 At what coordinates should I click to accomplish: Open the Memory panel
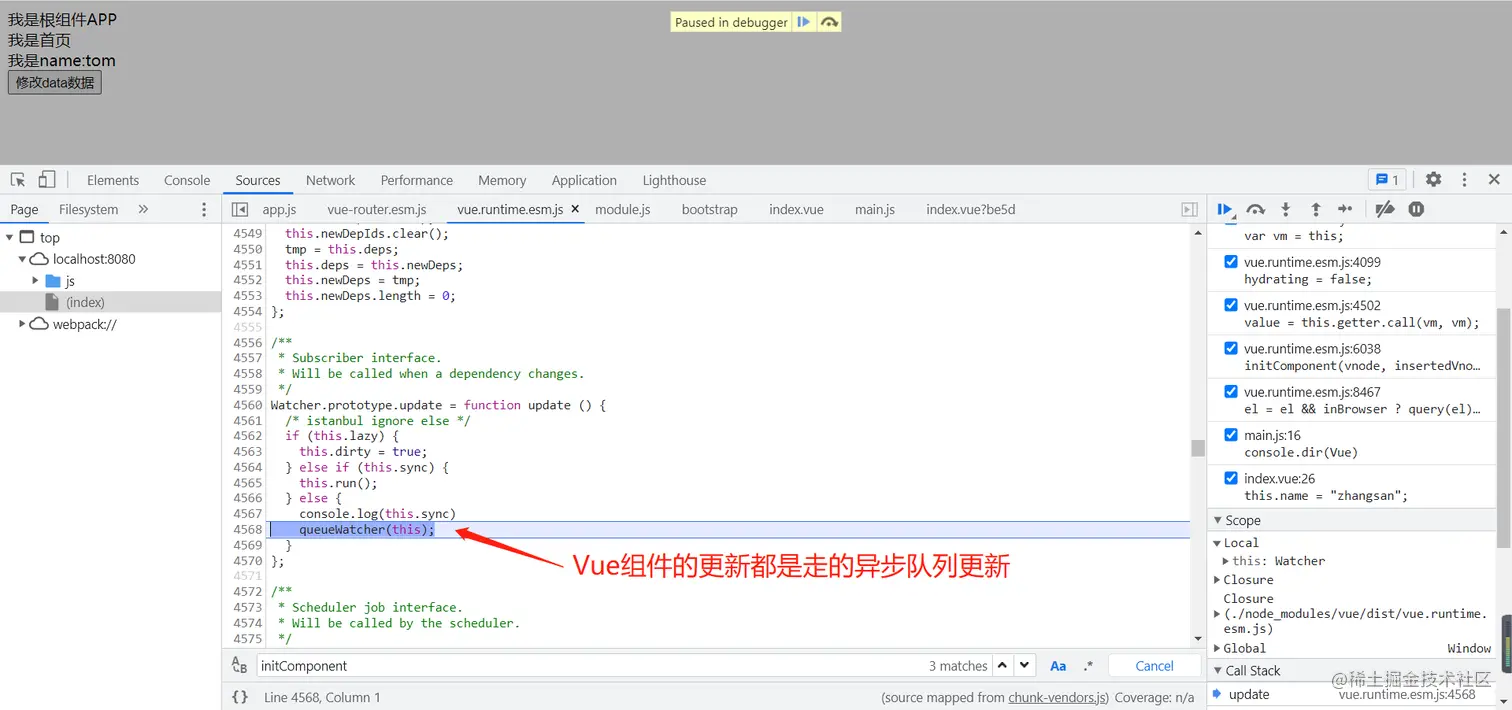pos(502,180)
